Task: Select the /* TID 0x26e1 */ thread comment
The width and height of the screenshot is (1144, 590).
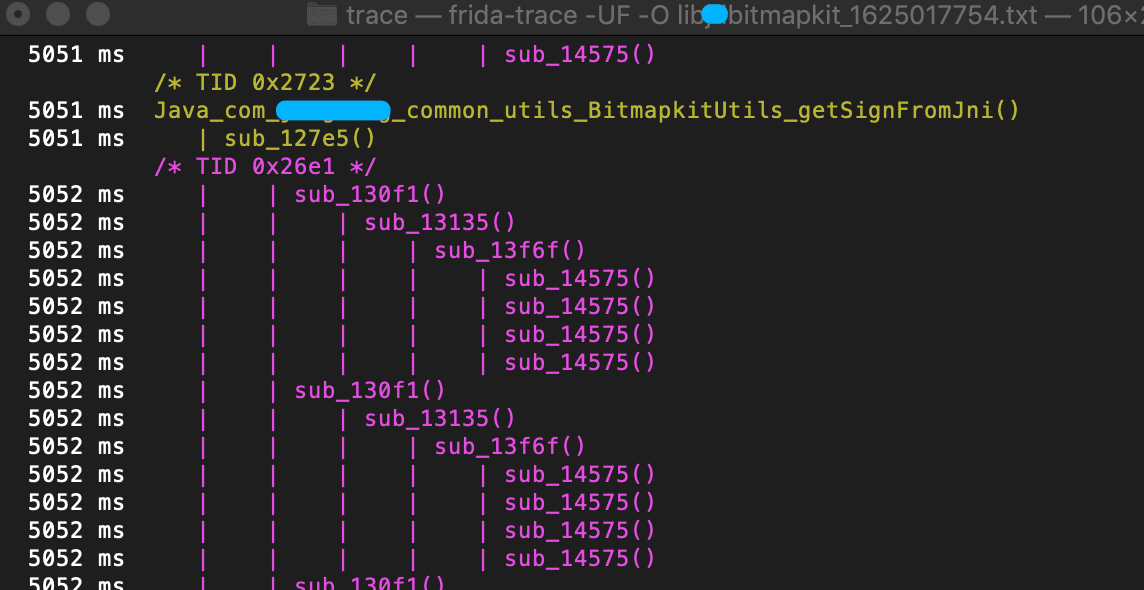Action: (x=265, y=167)
